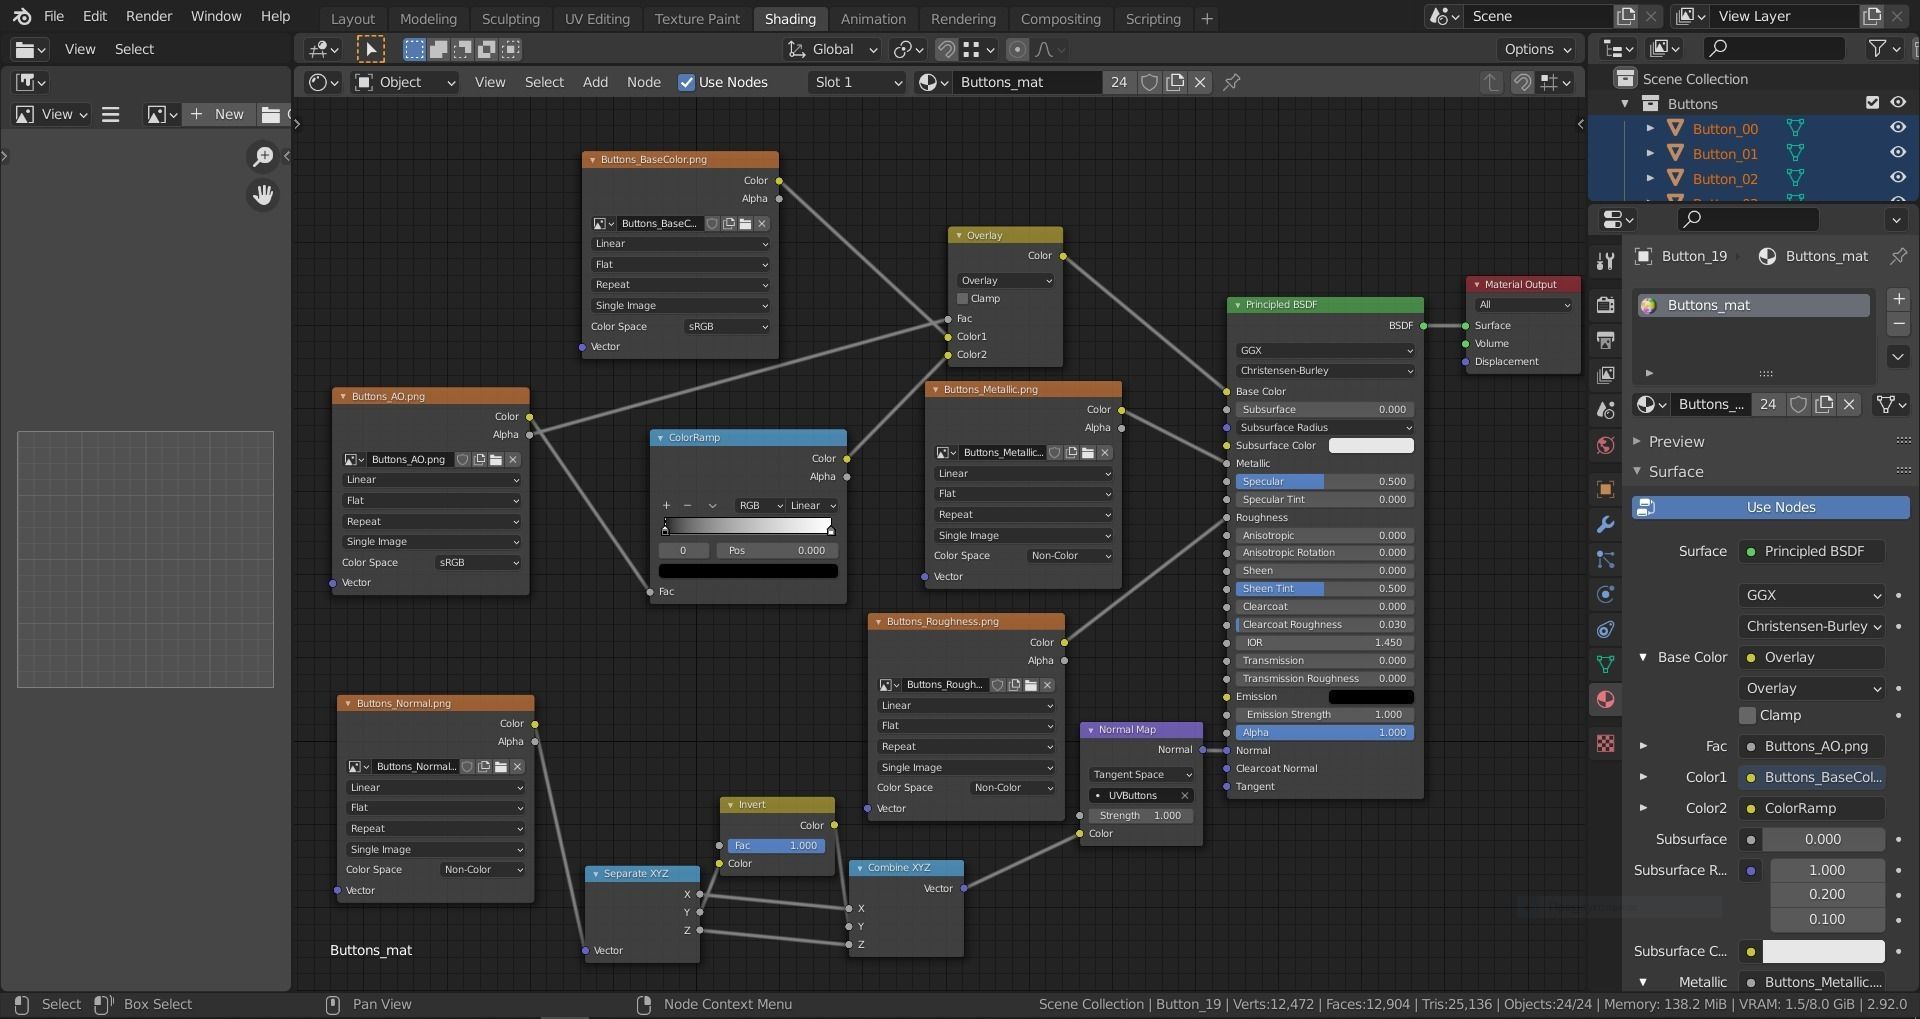Click Specular slider in Principled BSDF node
The height and width of the screenshot is (1019, 1920).
tap(1324, 482)
